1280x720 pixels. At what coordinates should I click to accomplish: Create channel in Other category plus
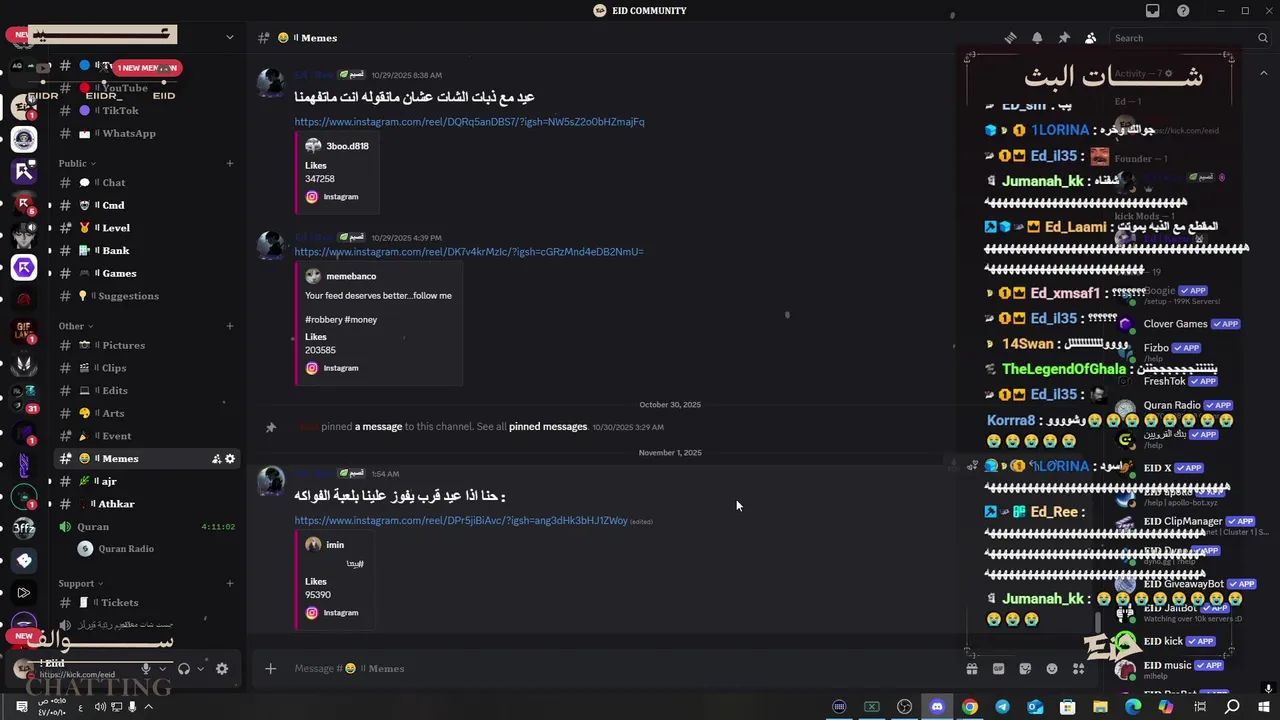(230, 326)
